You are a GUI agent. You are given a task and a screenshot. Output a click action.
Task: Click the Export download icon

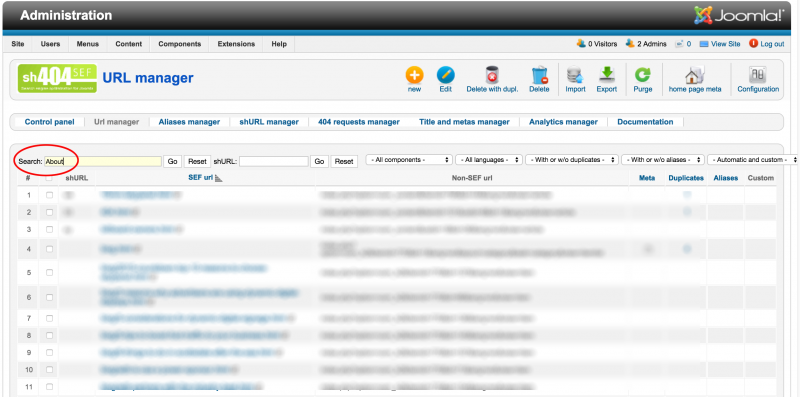tap(607, 76)
